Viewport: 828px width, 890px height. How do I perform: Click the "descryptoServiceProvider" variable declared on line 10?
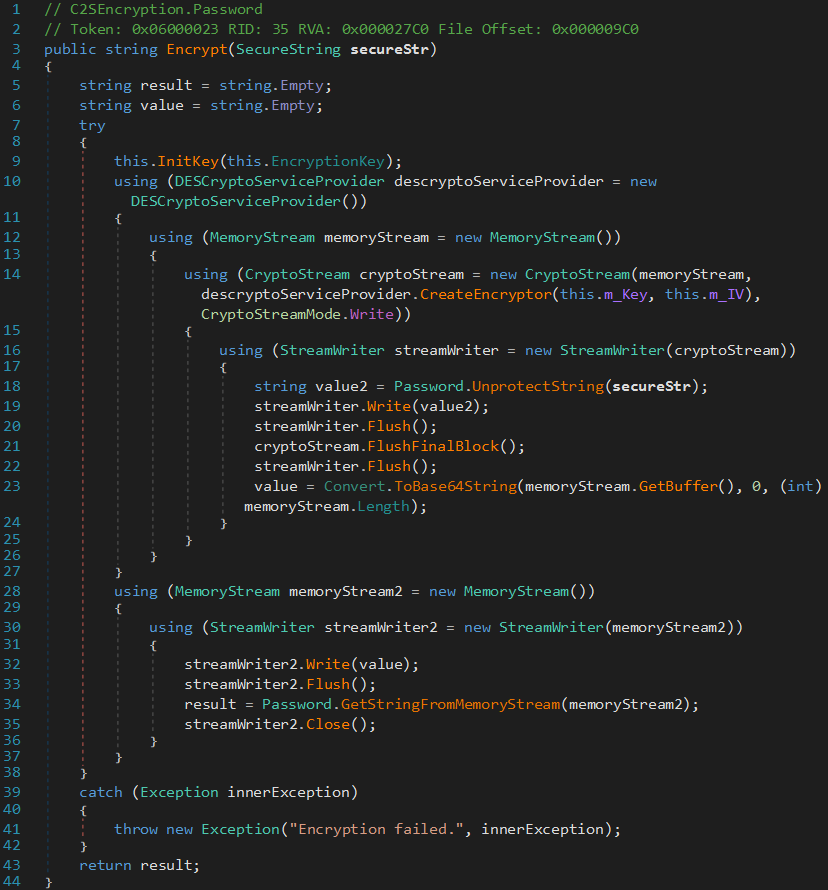coord(499,181)
